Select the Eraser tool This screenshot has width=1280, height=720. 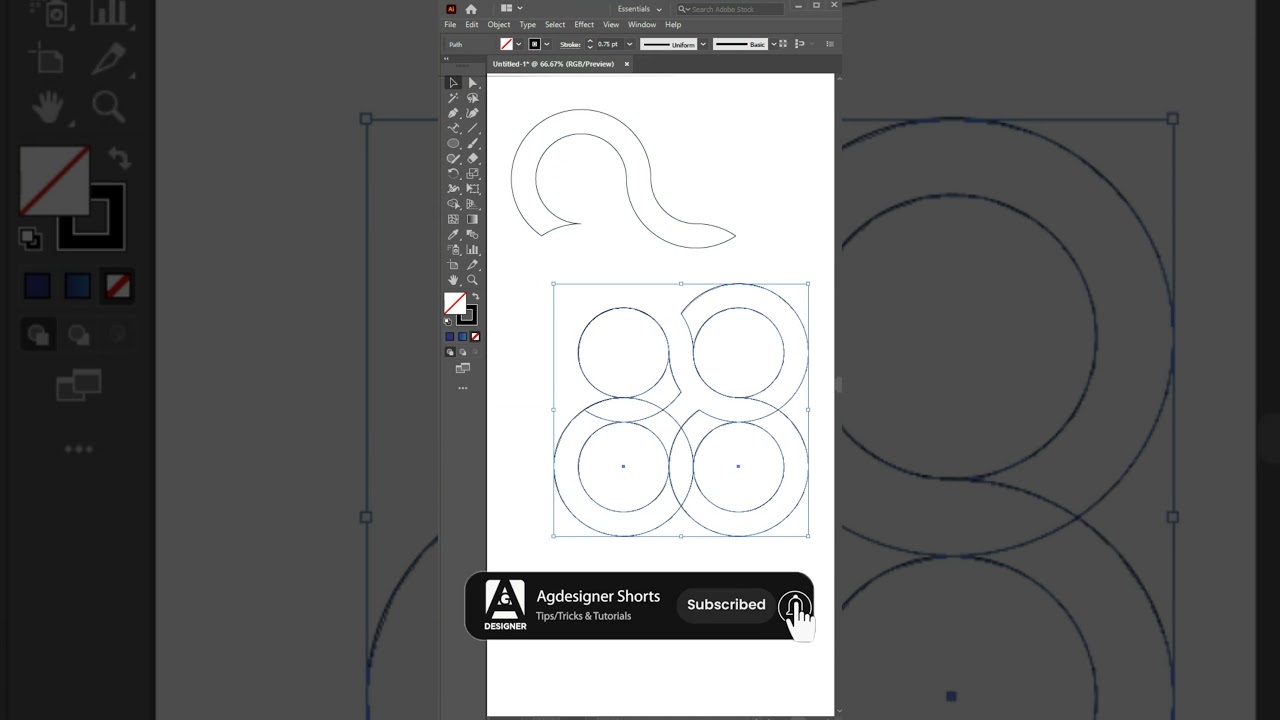[473, 158]
